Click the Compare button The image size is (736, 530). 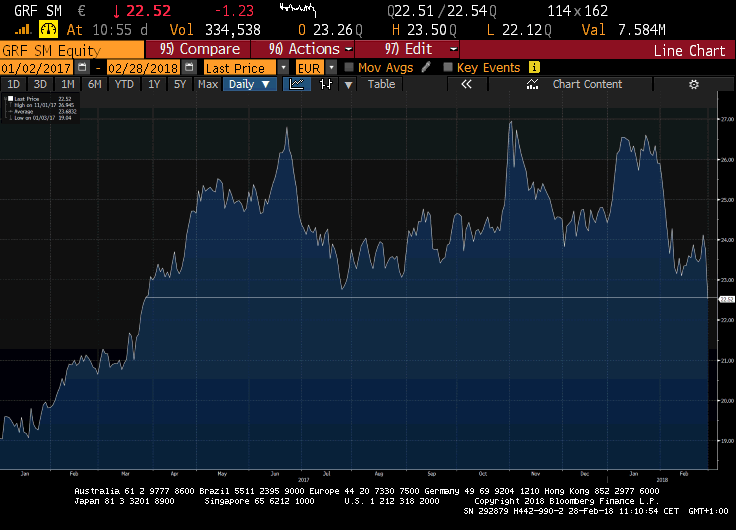tap(198, 49)
